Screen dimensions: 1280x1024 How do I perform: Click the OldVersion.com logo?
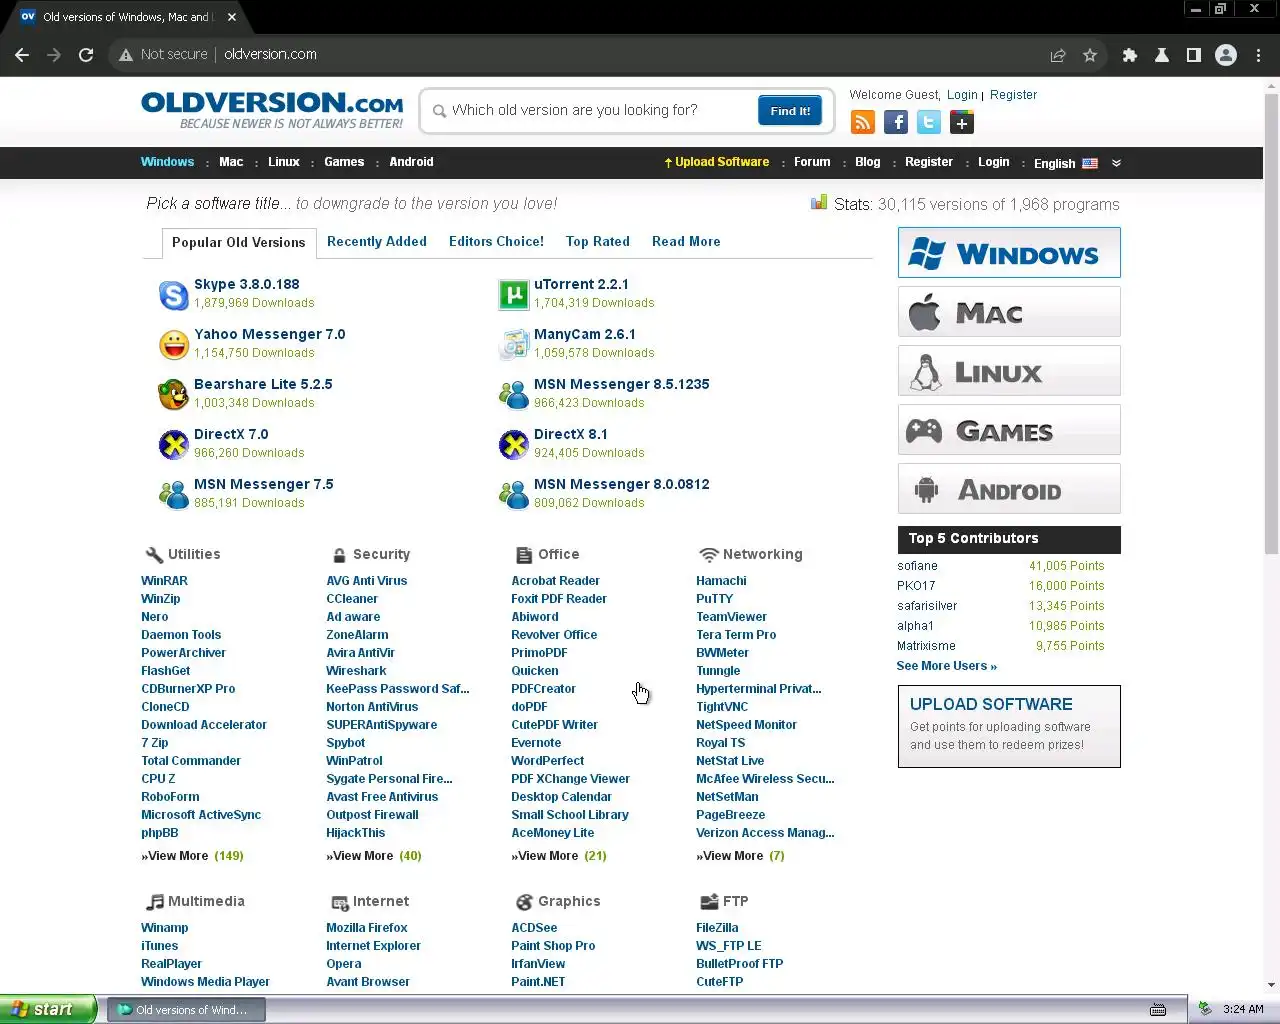coord(272,110)
